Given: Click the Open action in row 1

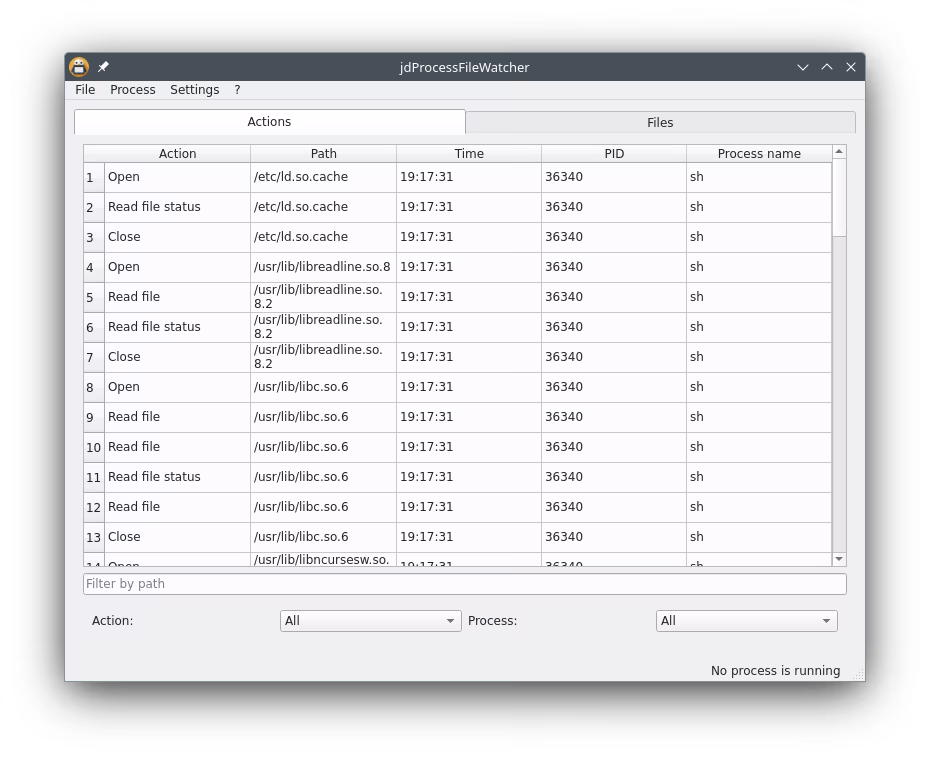Looking at the screenshot, I should point(177,177).
